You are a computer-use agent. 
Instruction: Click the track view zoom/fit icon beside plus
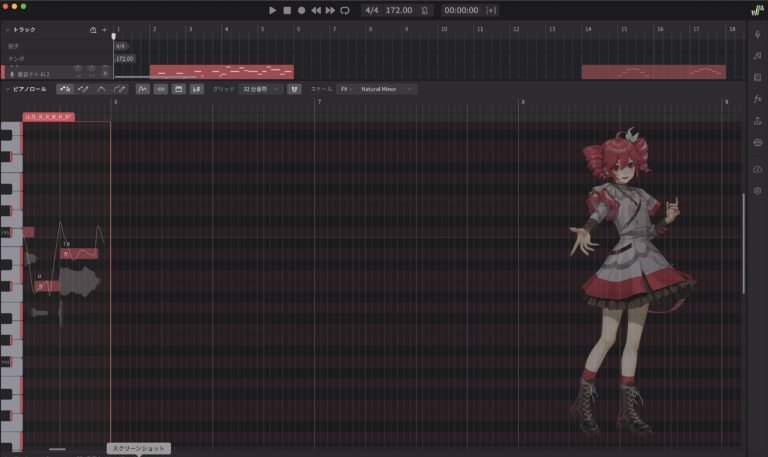[x=93, y=30]
